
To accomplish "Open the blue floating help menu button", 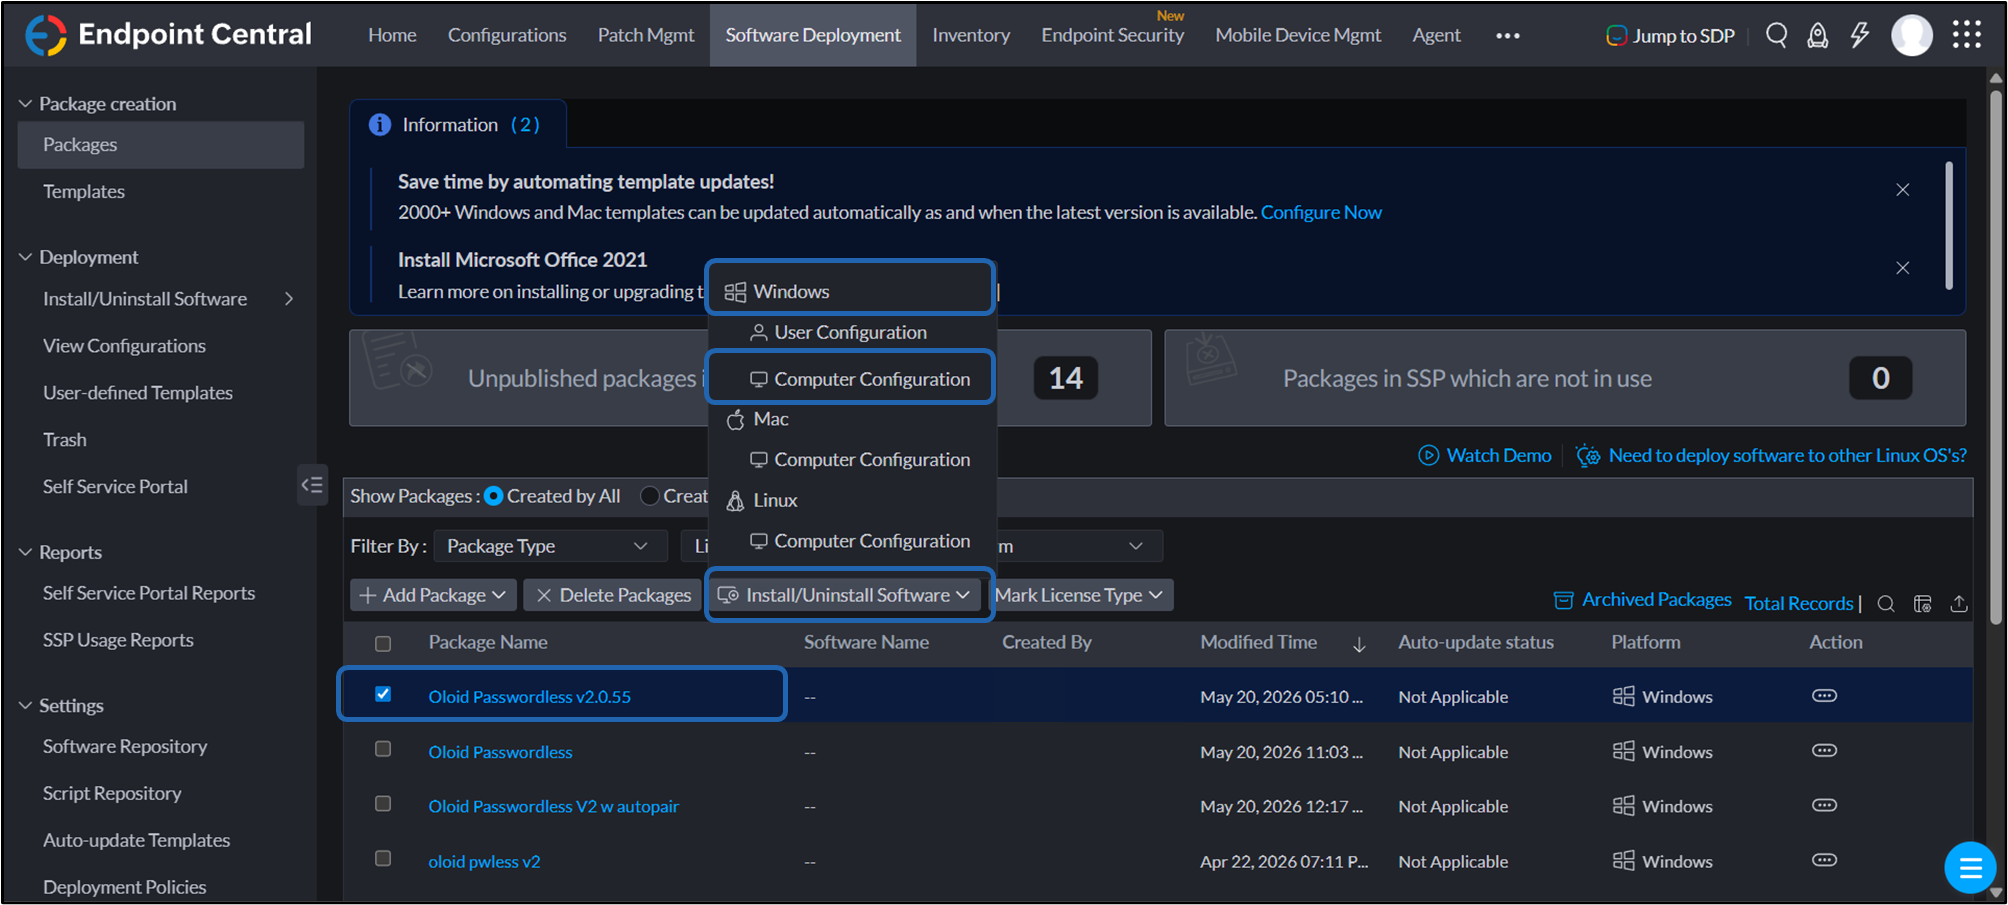I will pos(1969,867).
